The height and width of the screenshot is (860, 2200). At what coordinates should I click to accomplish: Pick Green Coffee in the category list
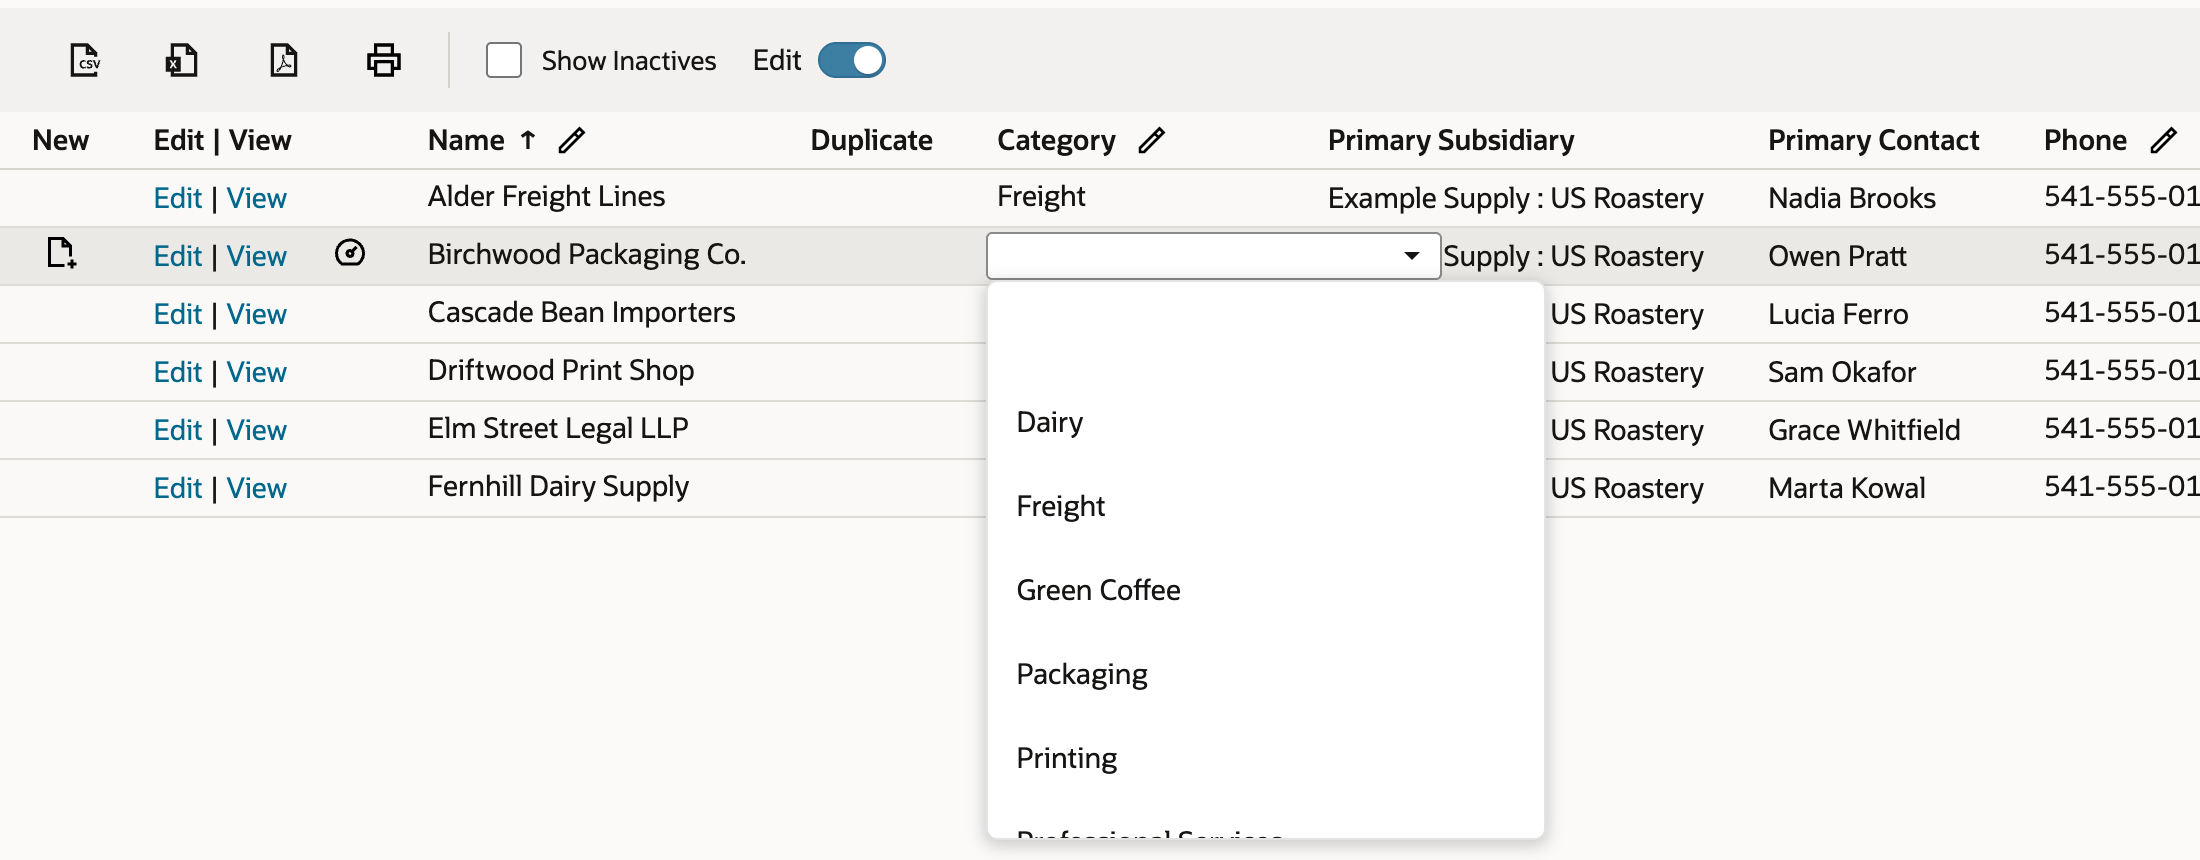[1266, 590]
